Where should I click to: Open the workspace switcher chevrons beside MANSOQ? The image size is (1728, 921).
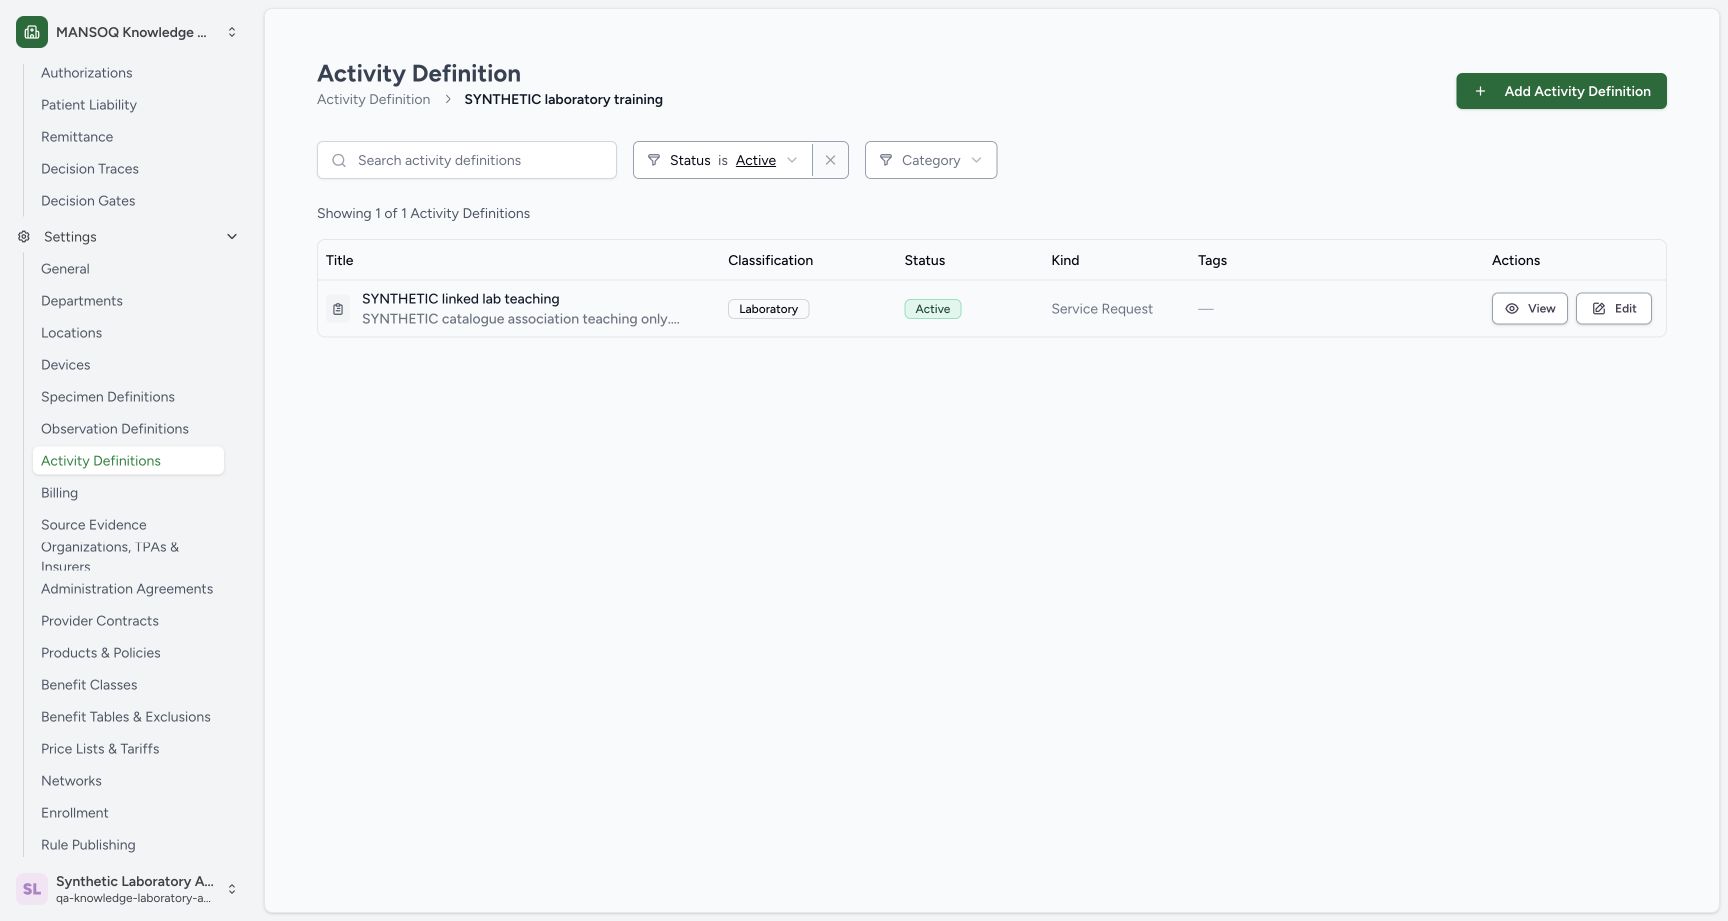[232, 32]
